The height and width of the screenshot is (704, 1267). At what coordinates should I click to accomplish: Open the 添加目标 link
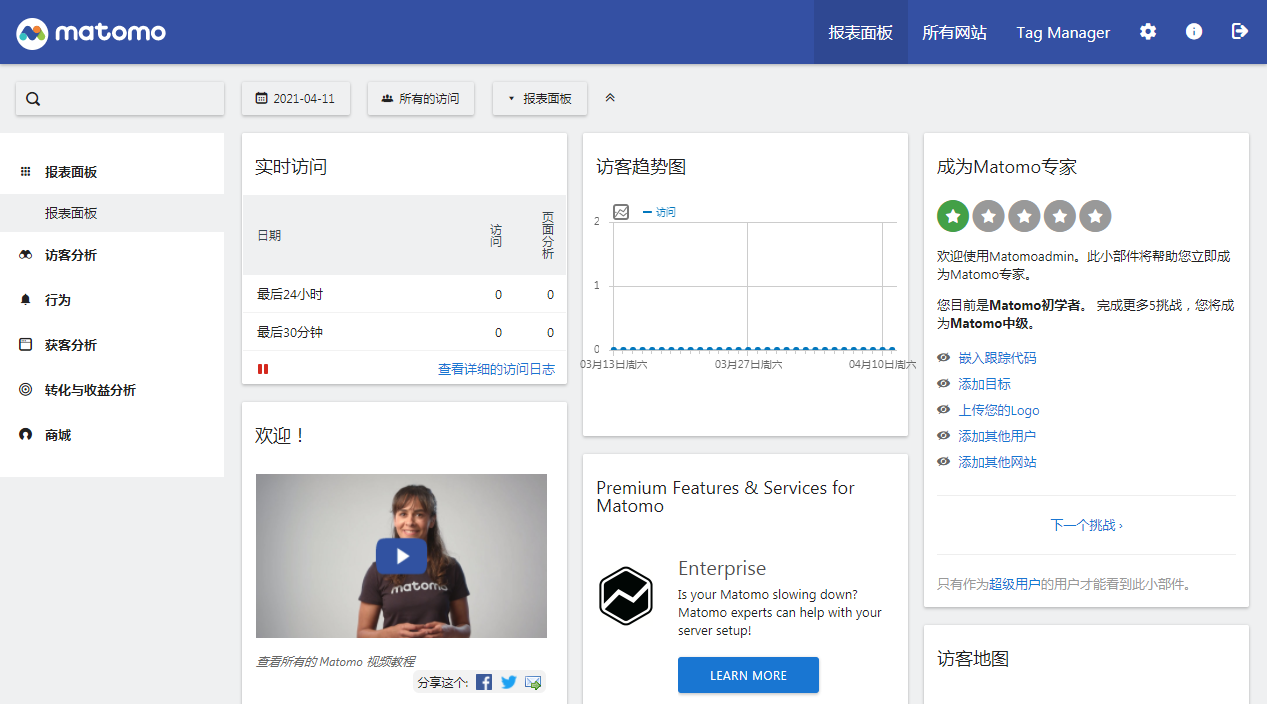point(985,384)
